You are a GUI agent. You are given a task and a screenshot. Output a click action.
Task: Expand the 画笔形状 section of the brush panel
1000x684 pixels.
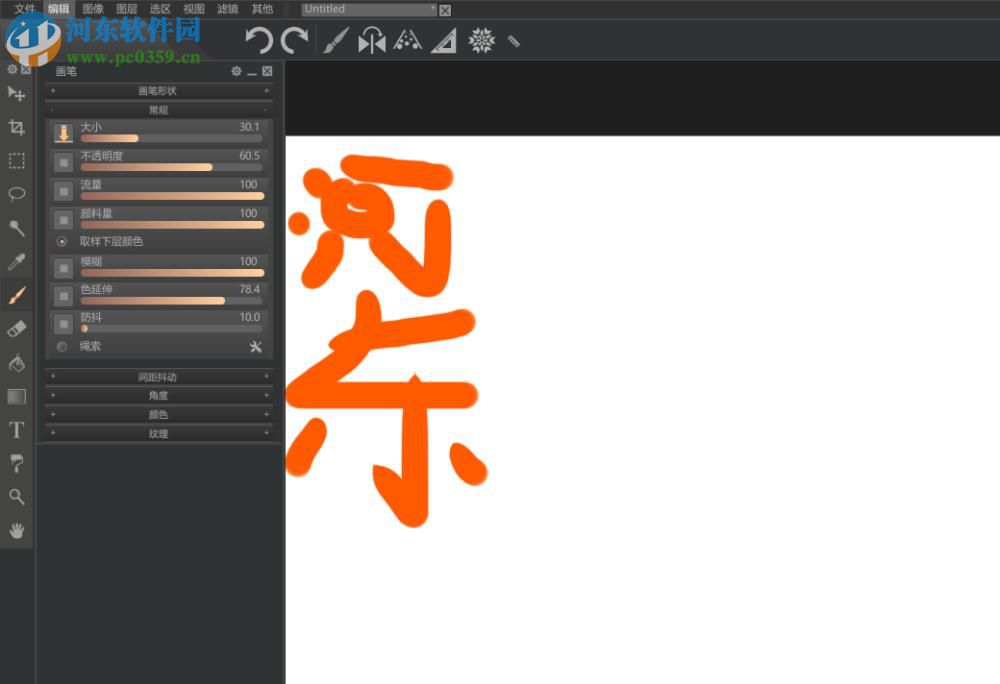[158, 90]
